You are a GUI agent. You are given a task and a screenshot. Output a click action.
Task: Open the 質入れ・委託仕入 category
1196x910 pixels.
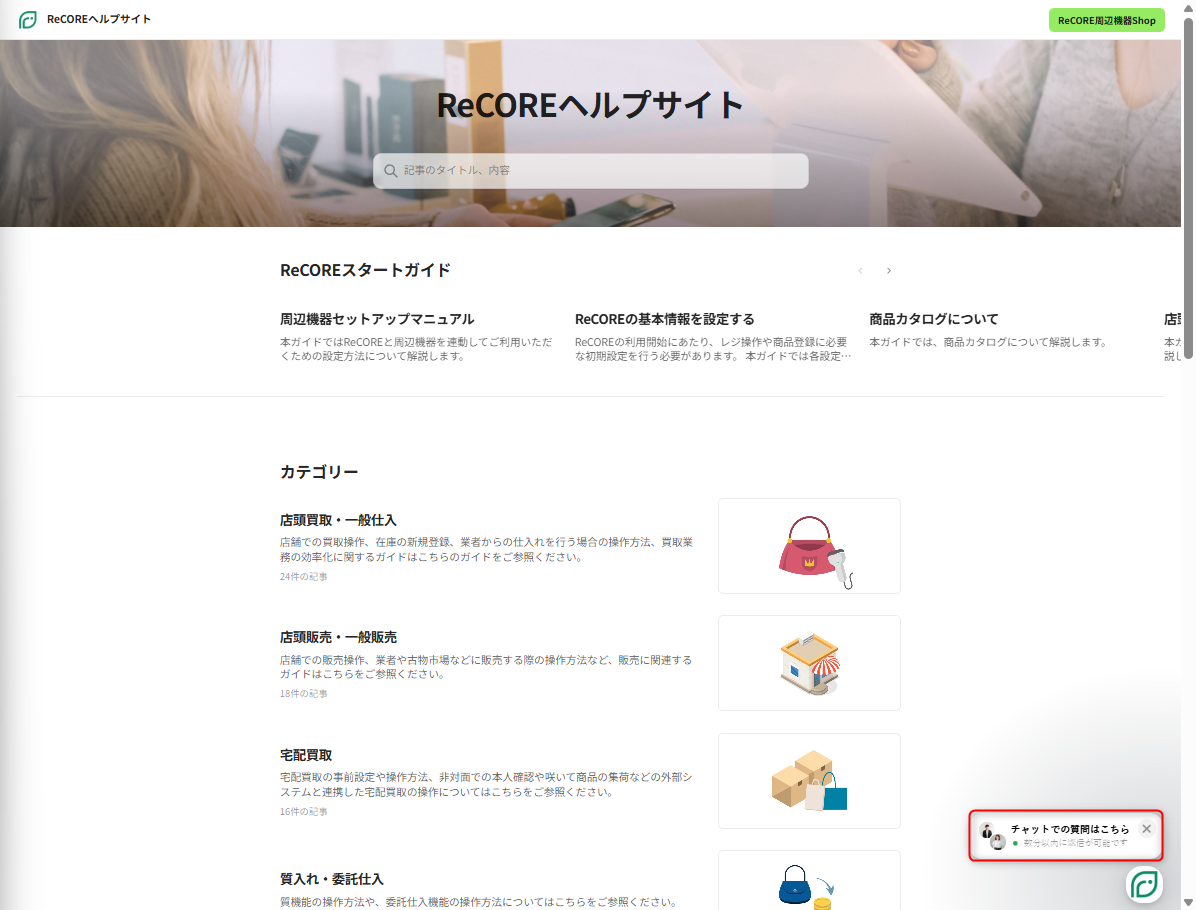pyautogui.click(x=332, y=879)
